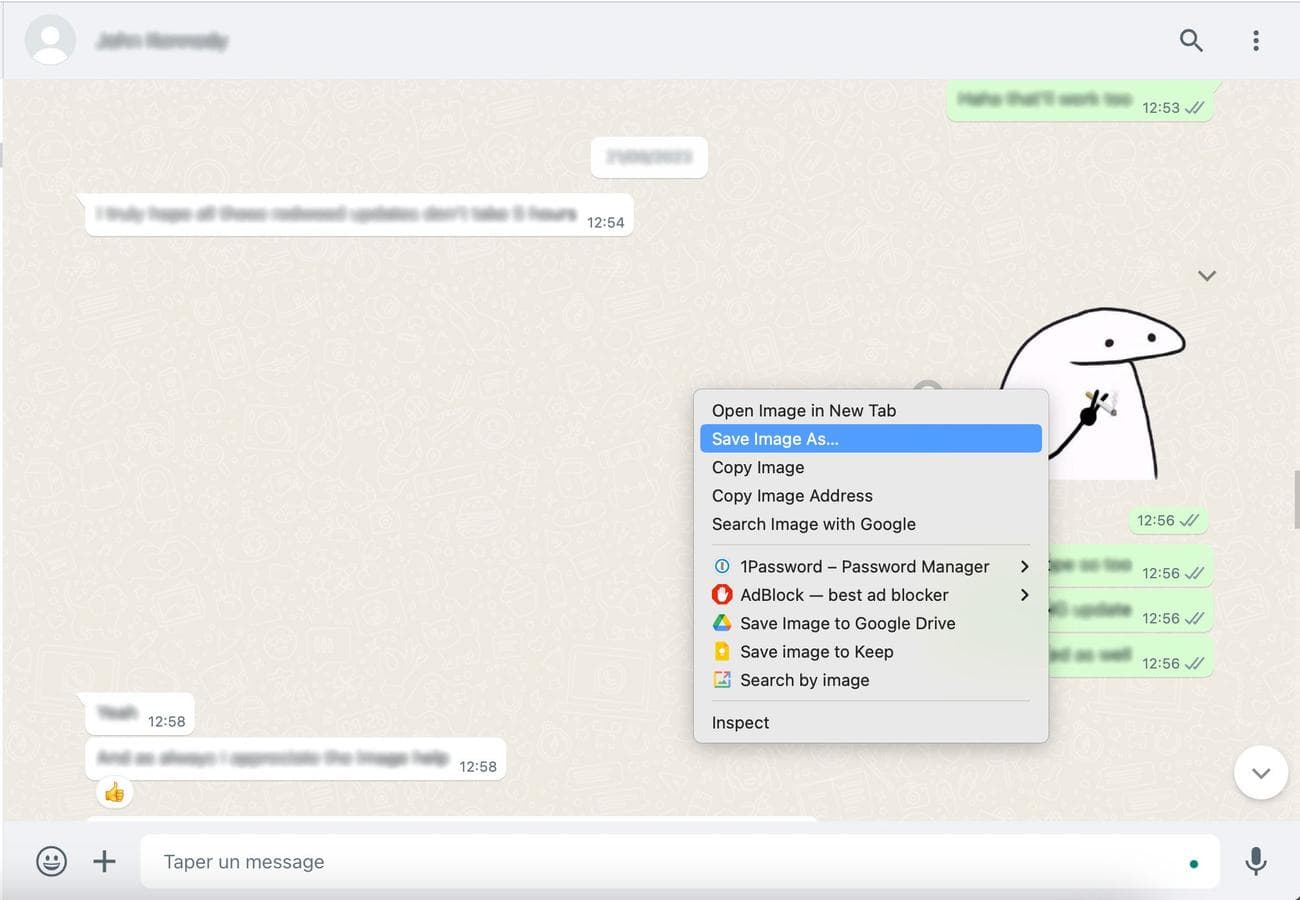Click the Google Drive triangle icon
Viewport: 1300px width, 900px height.
pos(722,623)
